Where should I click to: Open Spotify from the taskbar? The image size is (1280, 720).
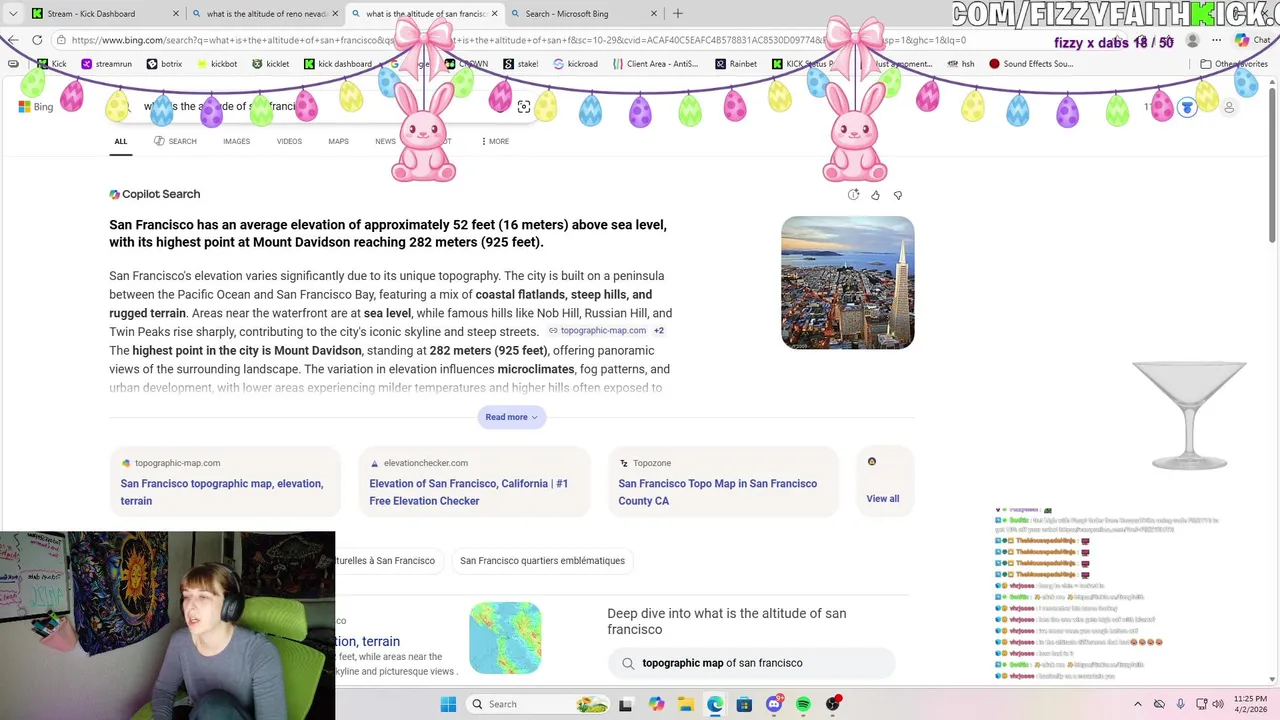point(803,704)
